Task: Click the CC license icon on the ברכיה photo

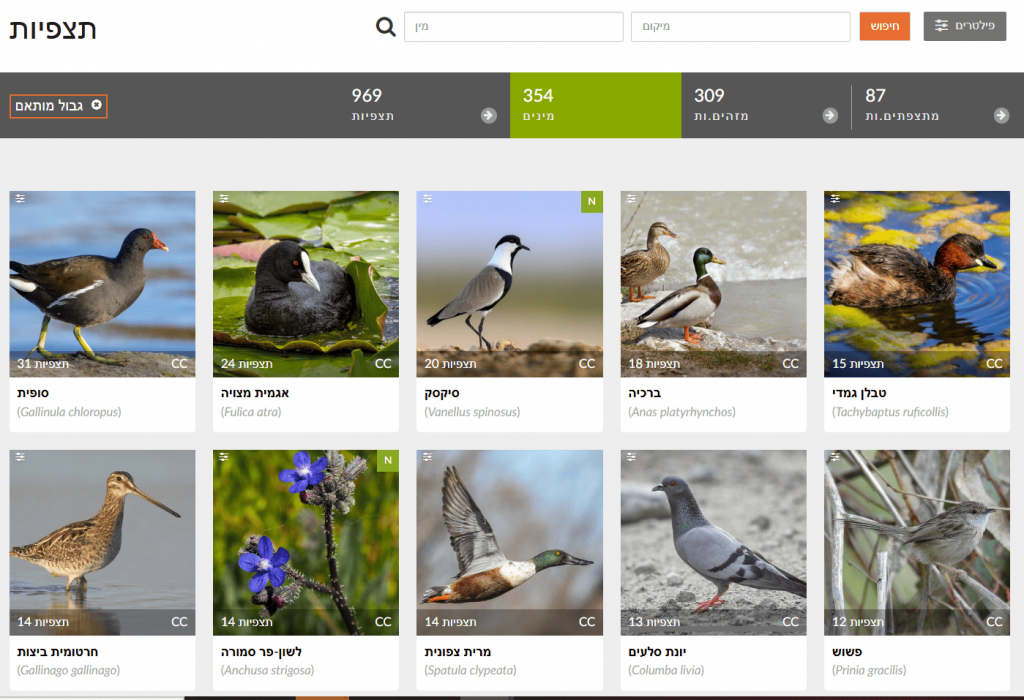Action: [x=790, y=363]
